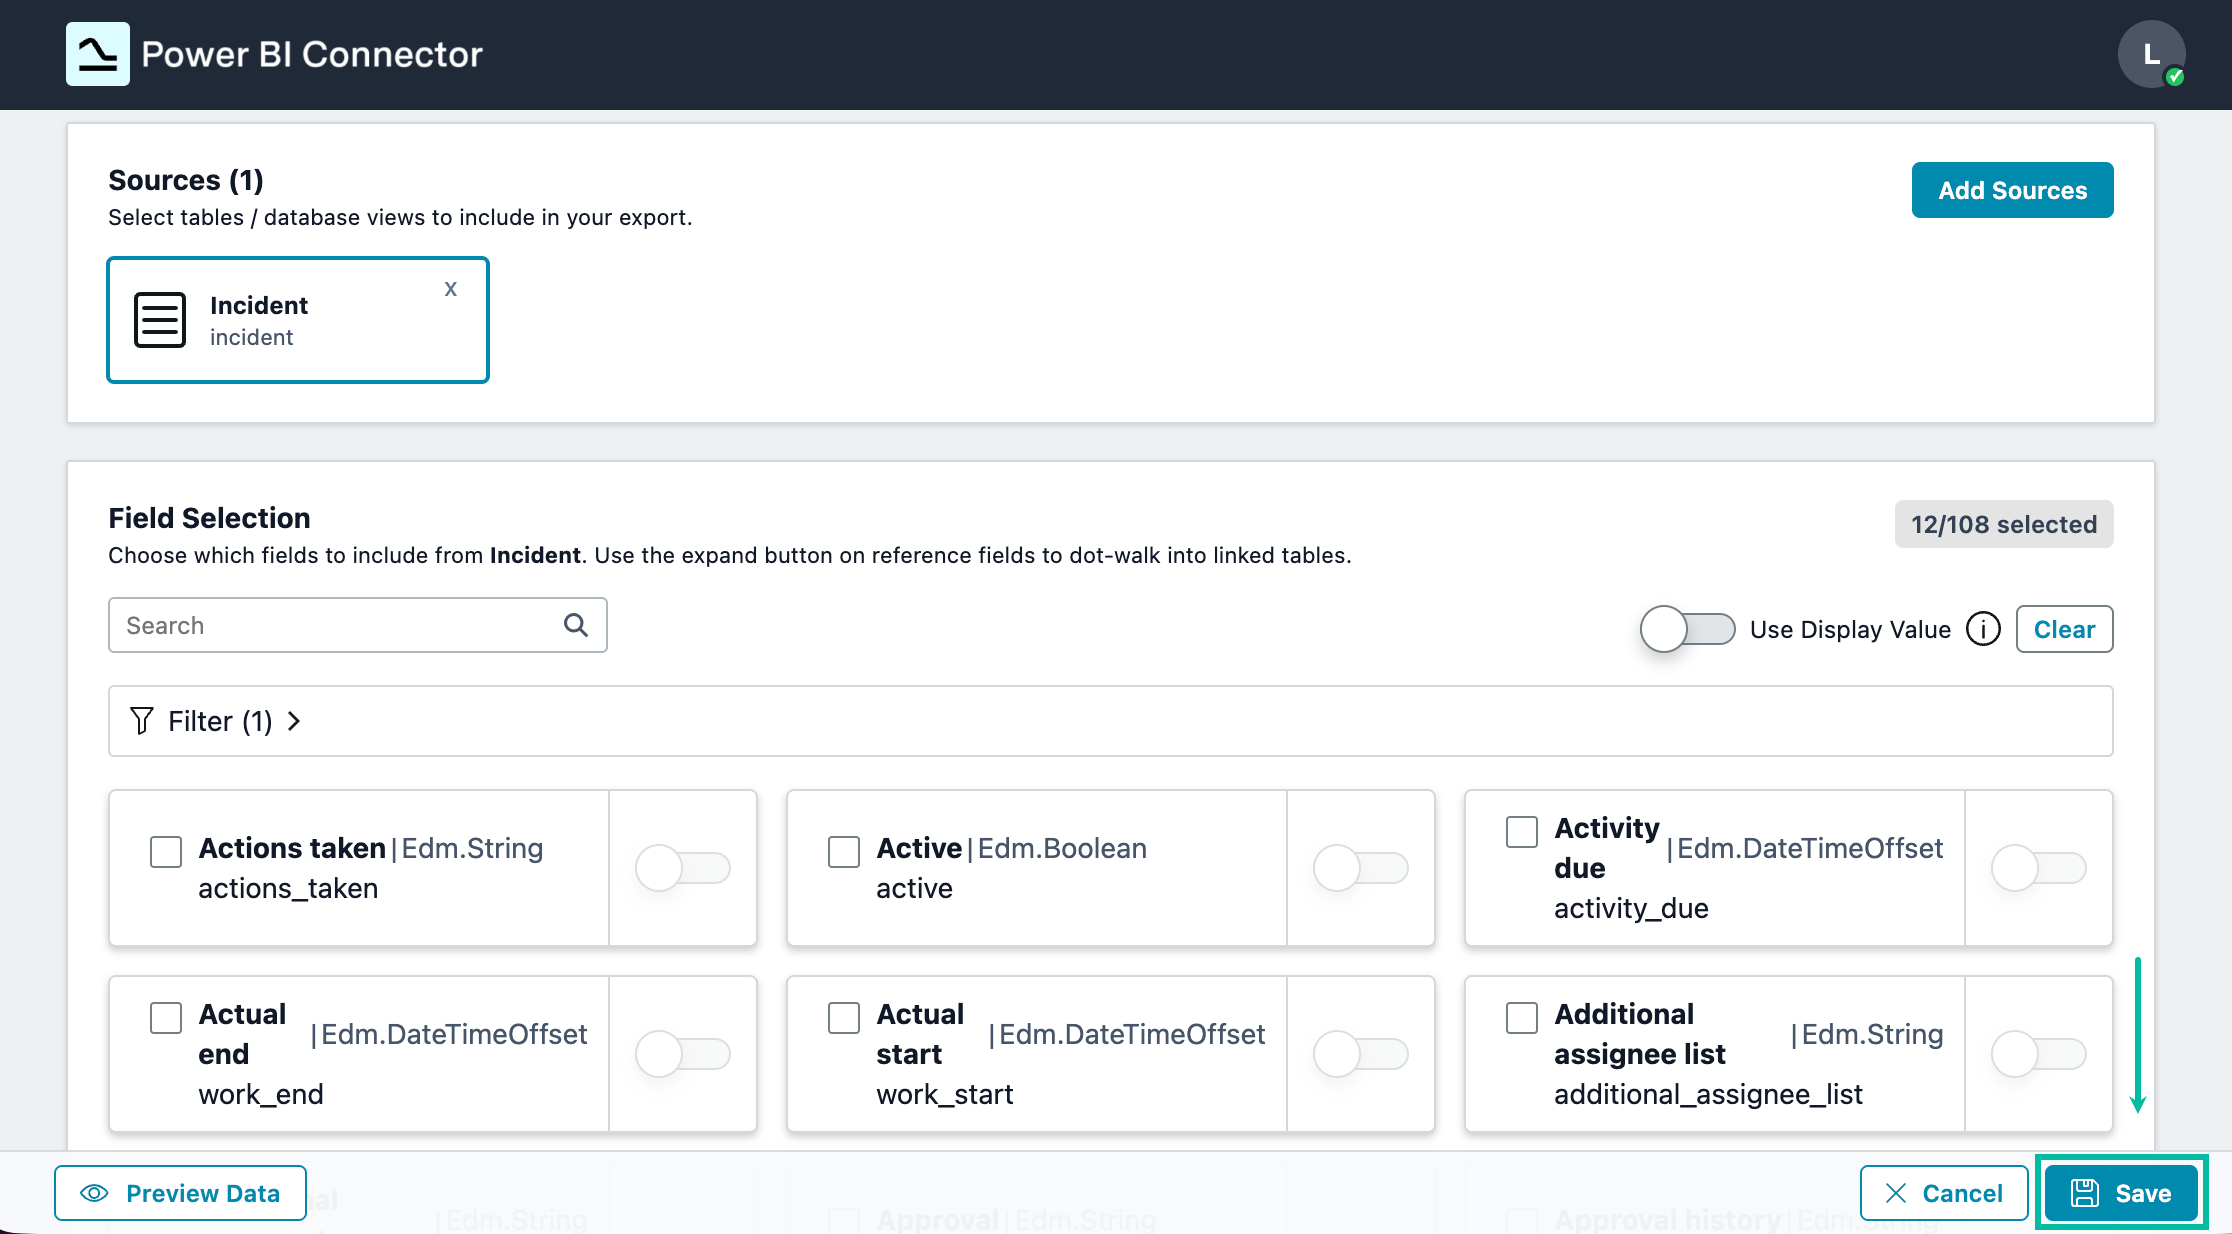
Task: Open Preview Data
Action: click(180, 1193)
